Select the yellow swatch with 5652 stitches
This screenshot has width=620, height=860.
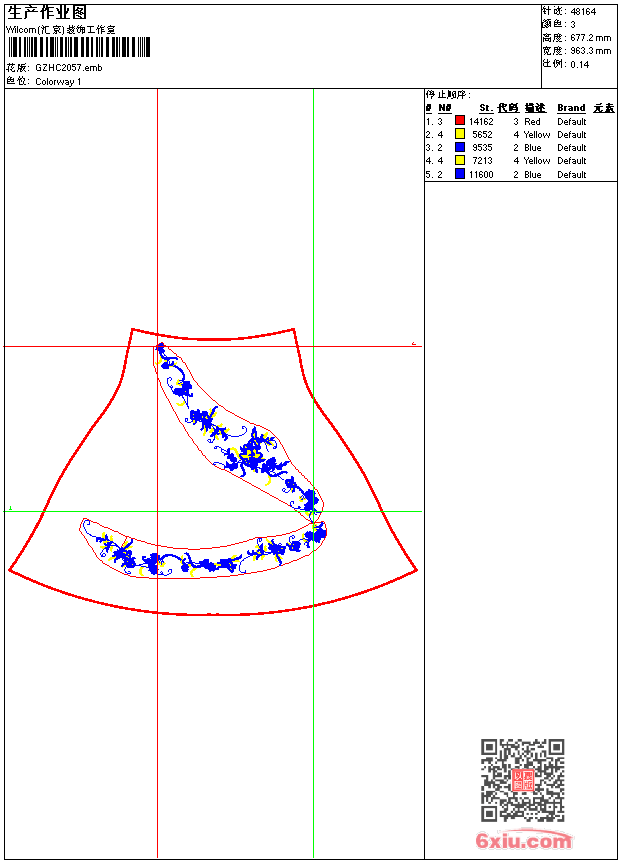(x=460, y=134)
